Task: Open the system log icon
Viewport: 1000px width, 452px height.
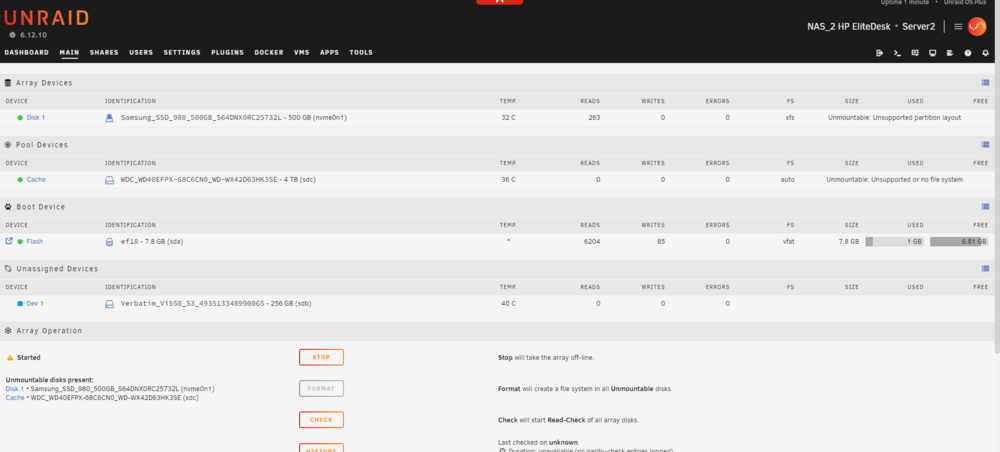Action: (x=950, y=53)
